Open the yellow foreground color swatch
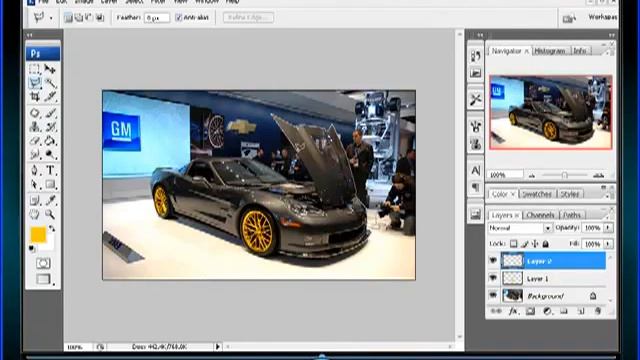This screenshot has width=640, height=360. (38, 235)
